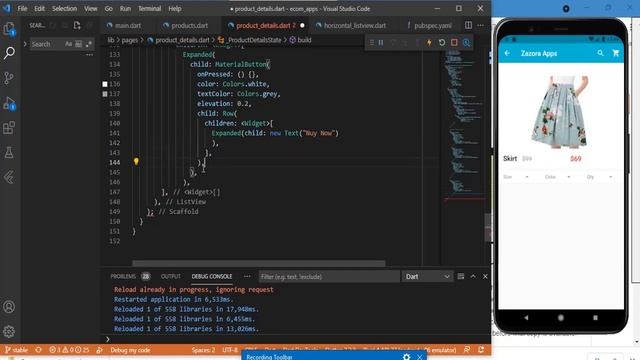Open the Testing flask view
Viewport: 640px width, 360px height.
tap(9, 153)
